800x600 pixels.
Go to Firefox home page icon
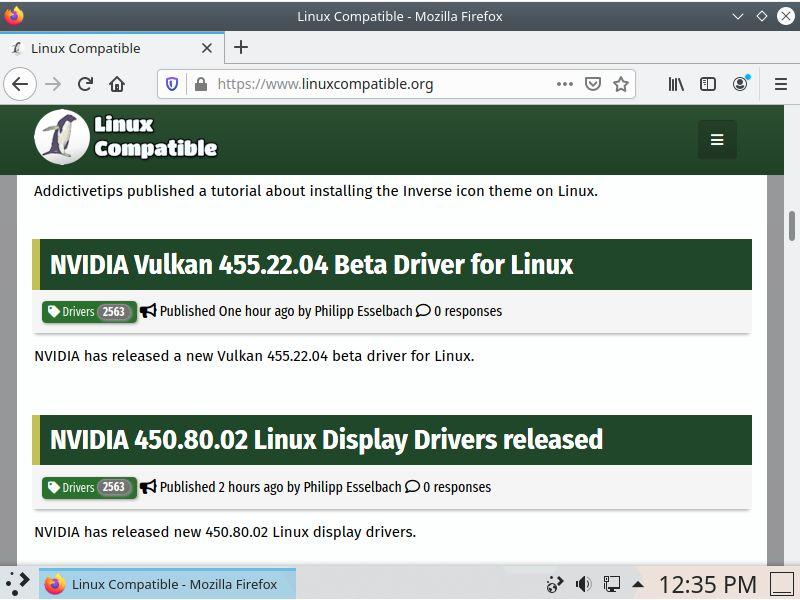pyautogui.click(x=117, y=84)
